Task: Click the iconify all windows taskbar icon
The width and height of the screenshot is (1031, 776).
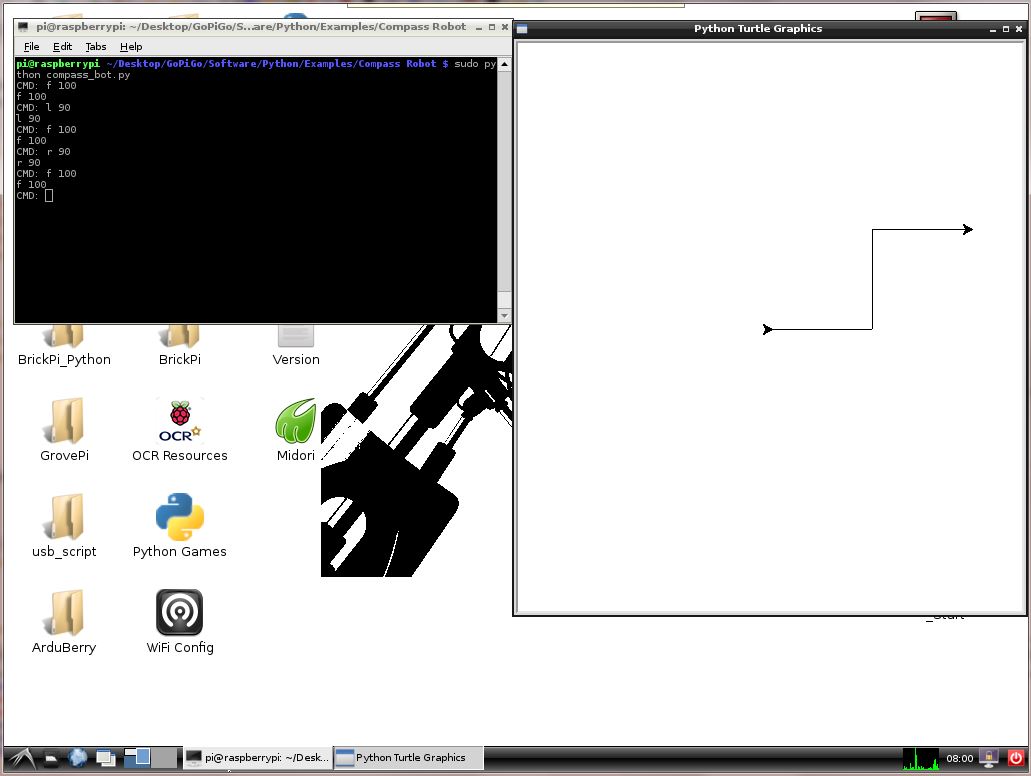Action: (x=105, y=758)
